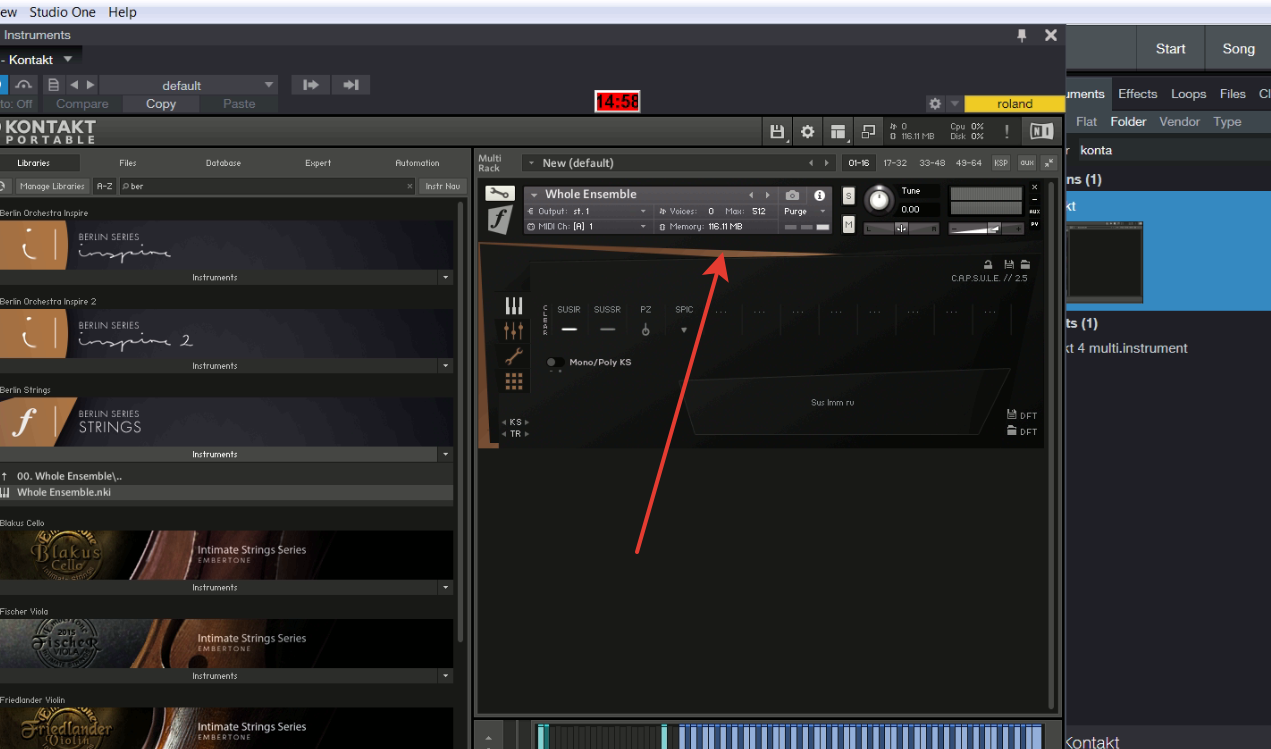Screen dimensions: 1271x749
Task: Open the default preset dropdown
Action: tap(189, 85)
